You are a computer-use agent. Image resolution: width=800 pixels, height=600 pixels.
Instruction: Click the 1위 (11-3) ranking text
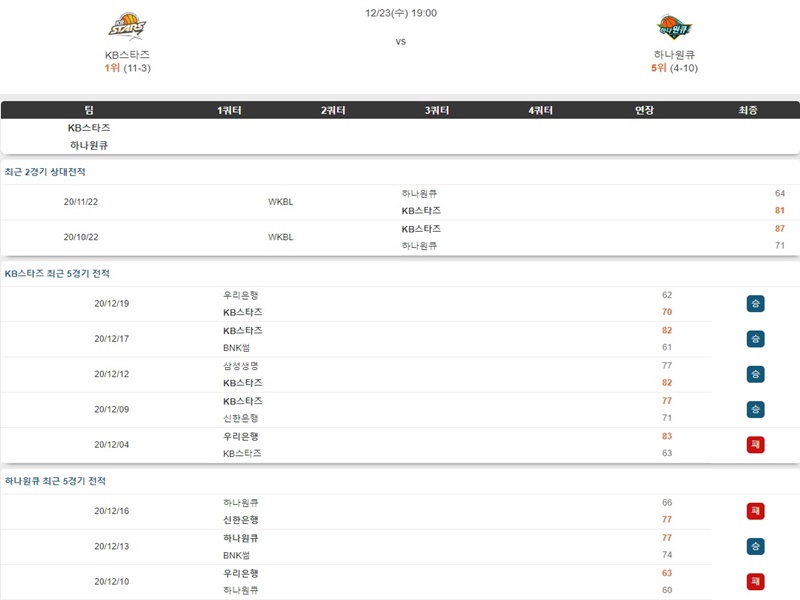tap(128, 68)
